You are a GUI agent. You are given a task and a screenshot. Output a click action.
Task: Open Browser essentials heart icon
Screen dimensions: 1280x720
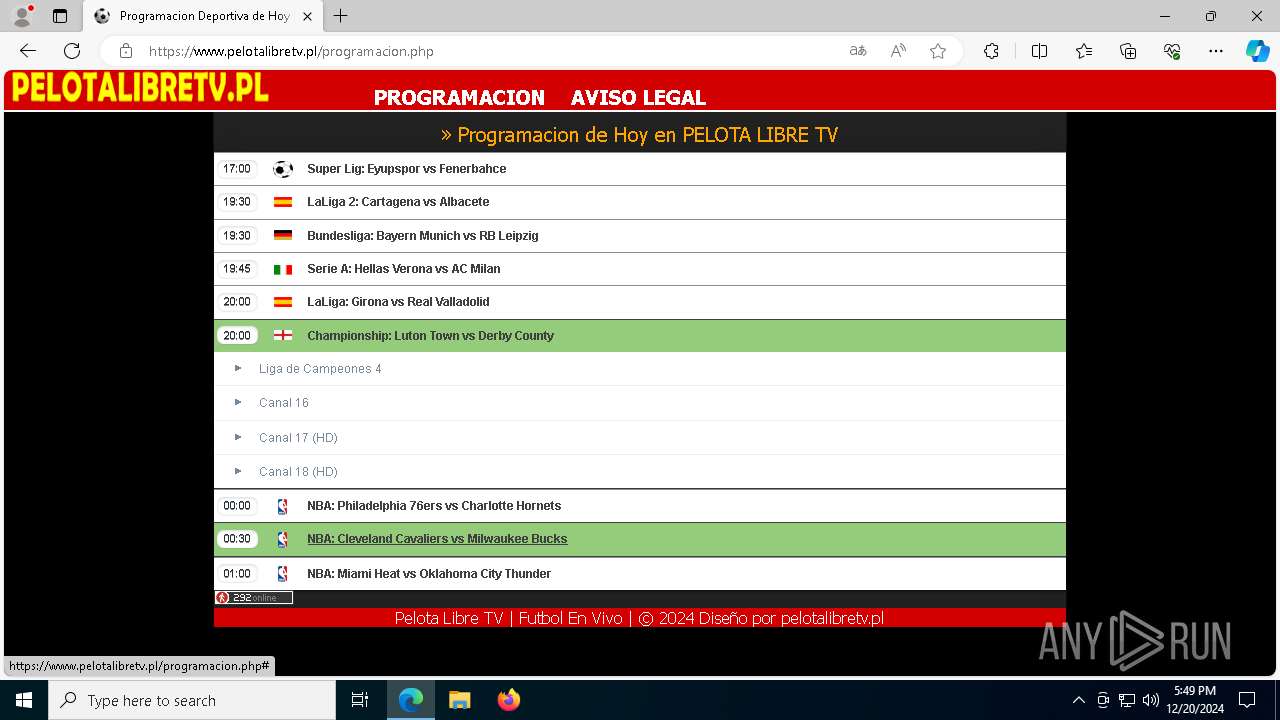click(x=1172, y=51)
